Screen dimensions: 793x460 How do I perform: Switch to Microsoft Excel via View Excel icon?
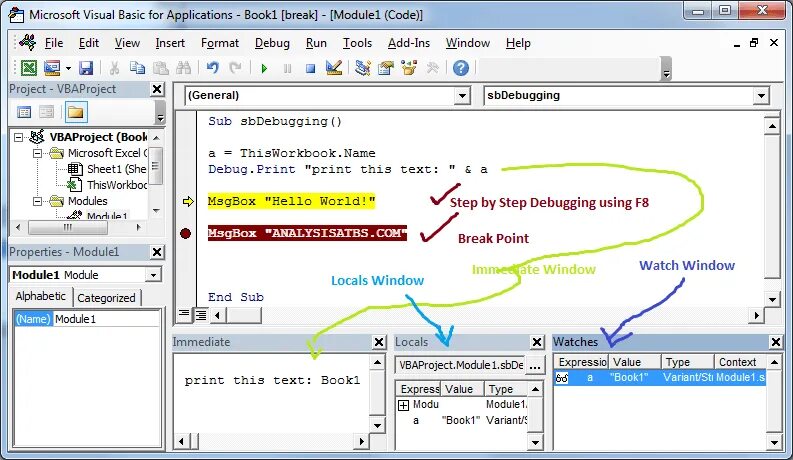(28, 68)
